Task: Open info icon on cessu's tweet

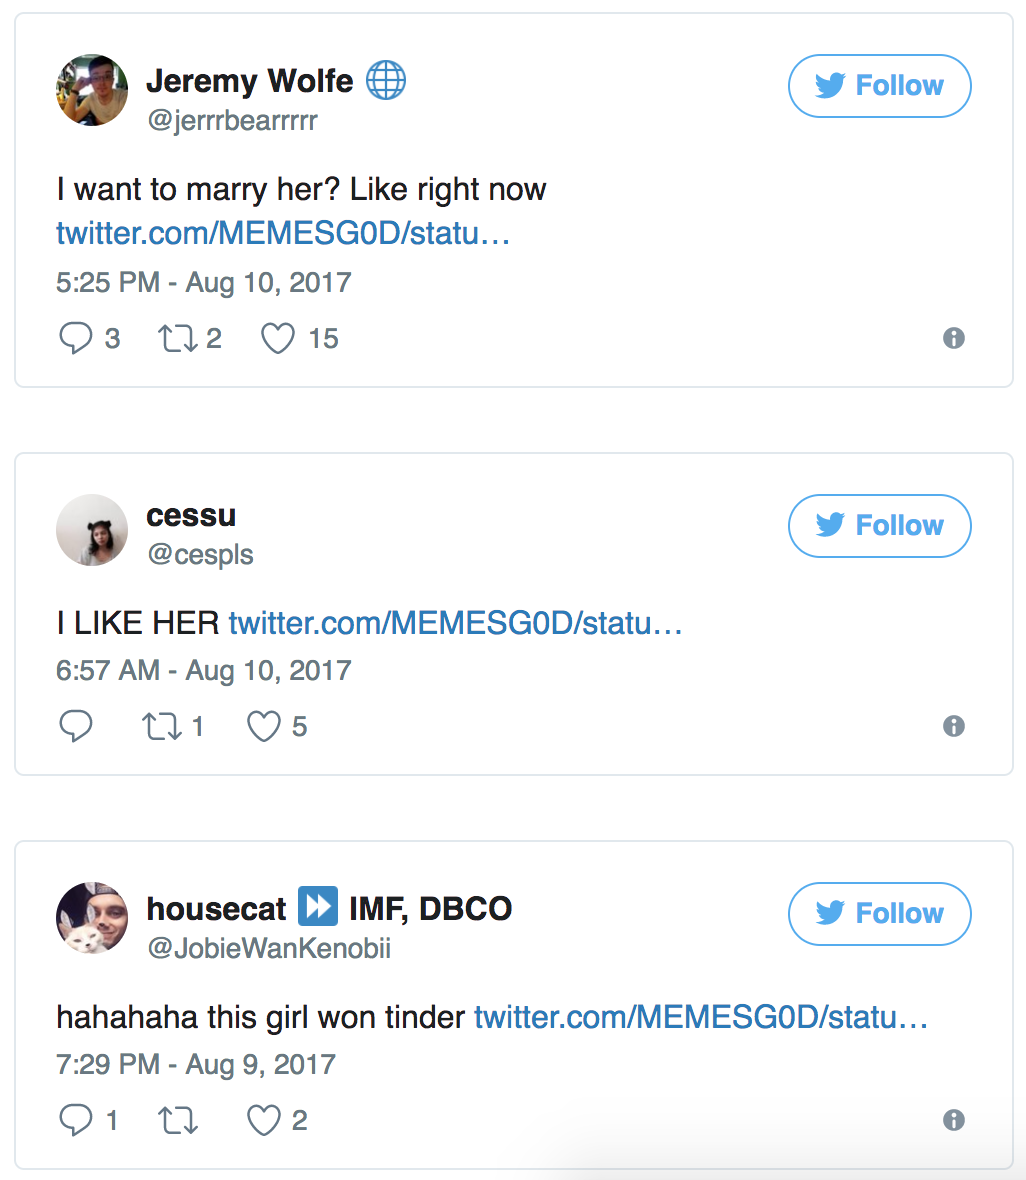Action: tap(954, 727)
